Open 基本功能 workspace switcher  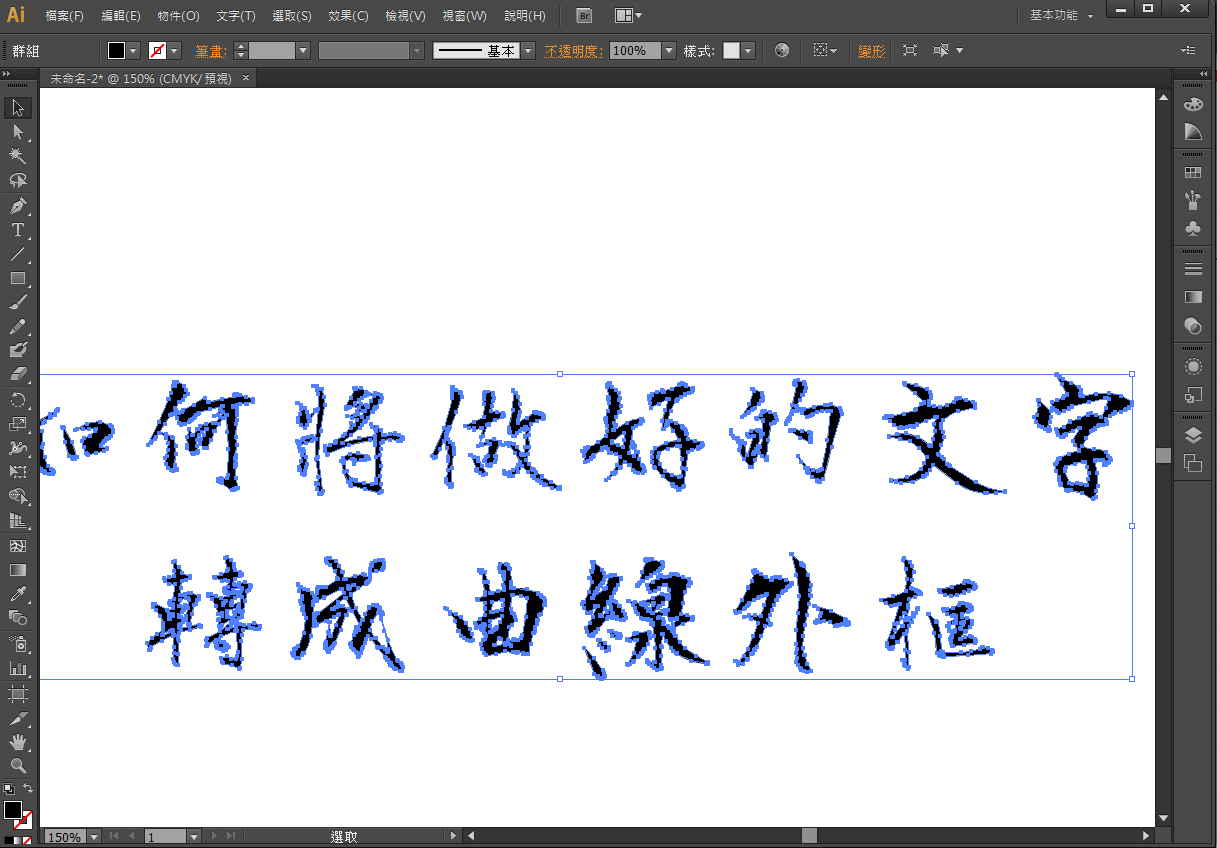(1061, 16)
